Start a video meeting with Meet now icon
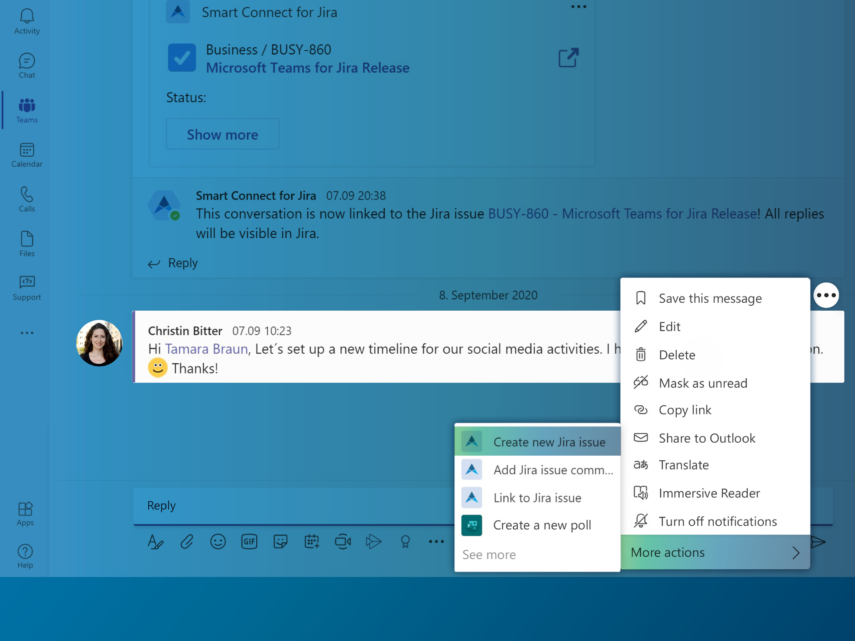855x641 pixels. 343,541
